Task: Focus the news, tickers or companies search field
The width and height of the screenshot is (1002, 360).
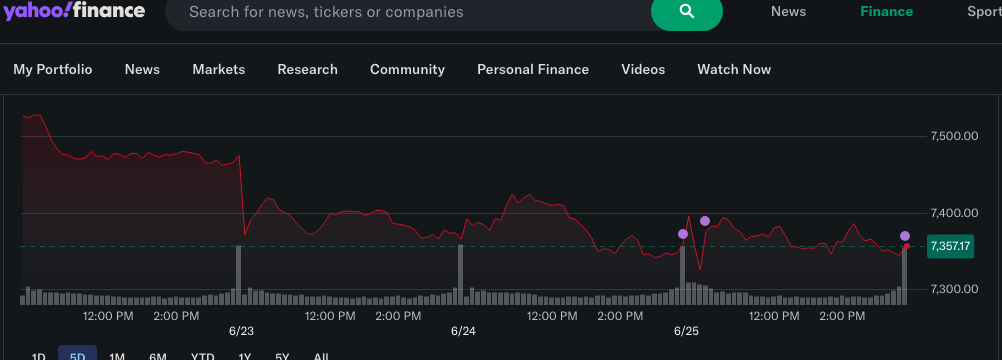Action: [x=409, y=12]
